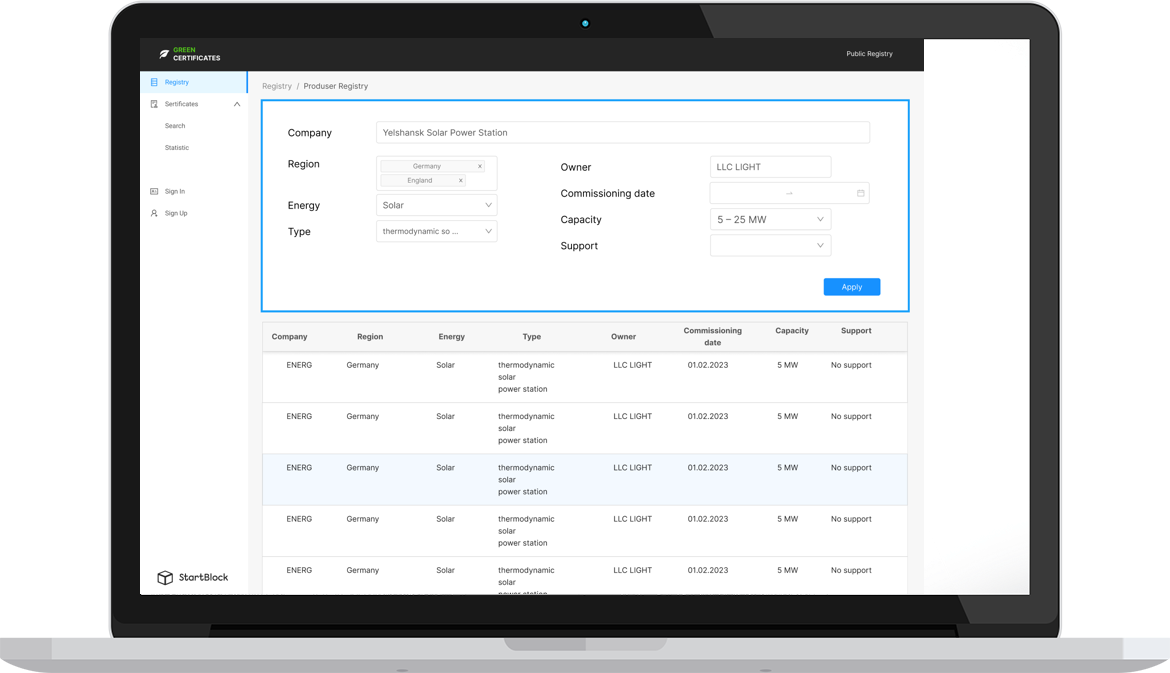Image resolution: width=1170 pixels, height=673 pixels.
Task: Open the Public Registry link
Action: [x=869, y=54]
